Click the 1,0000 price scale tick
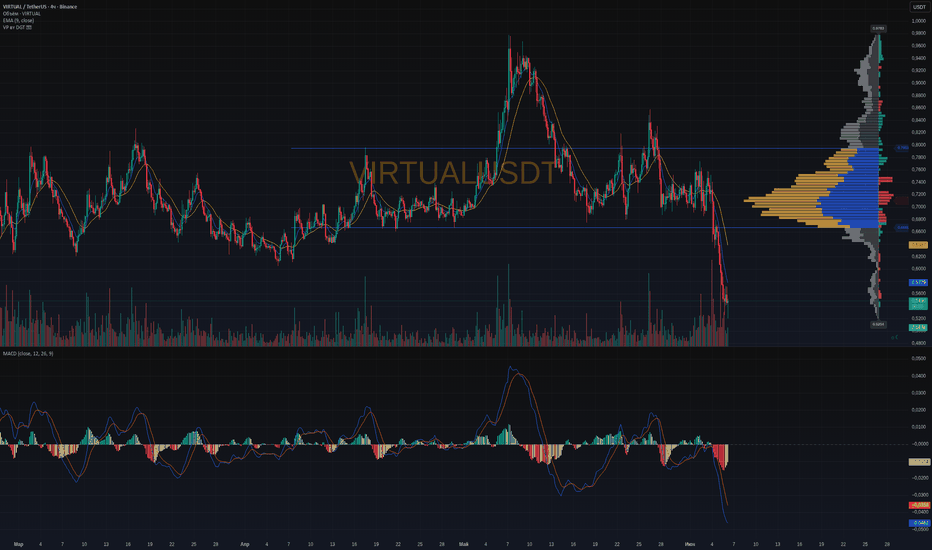The width and height of the screenshot is (932, 550). (x=918, y=21)
